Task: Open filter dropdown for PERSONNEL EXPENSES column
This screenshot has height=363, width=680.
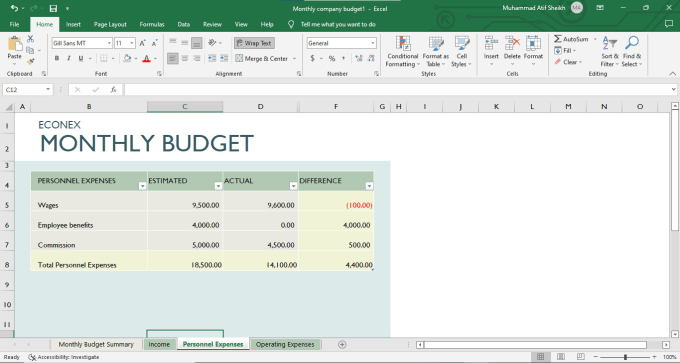Action: (142, 186)
